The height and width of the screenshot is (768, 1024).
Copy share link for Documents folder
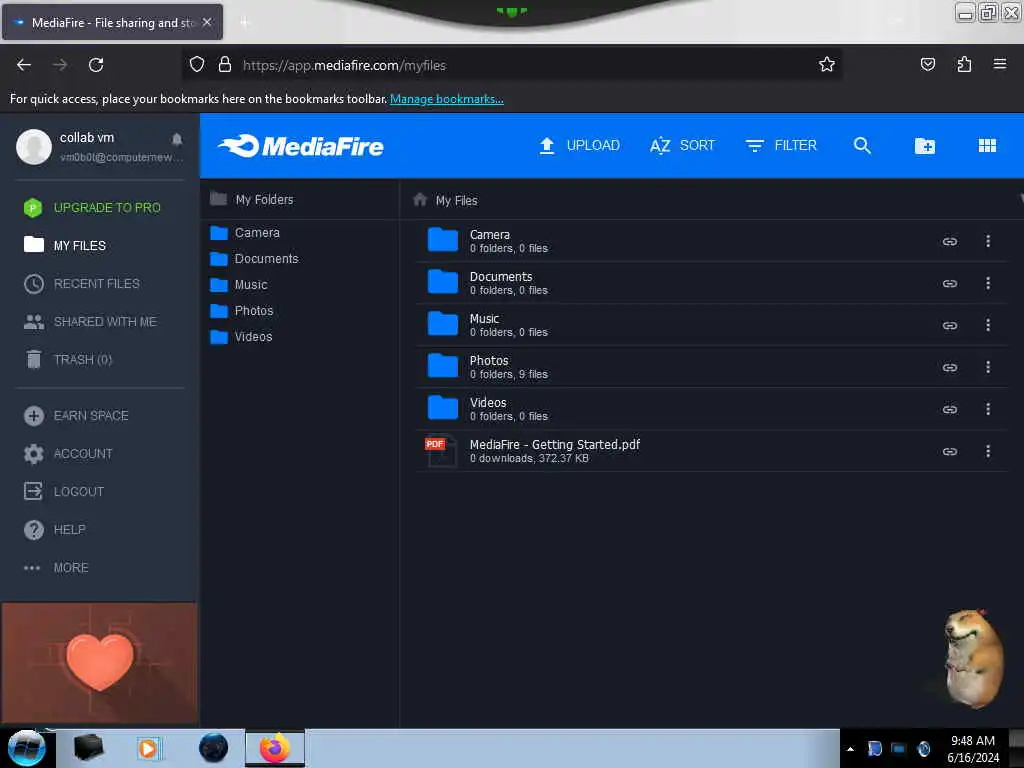click(950, 283)
